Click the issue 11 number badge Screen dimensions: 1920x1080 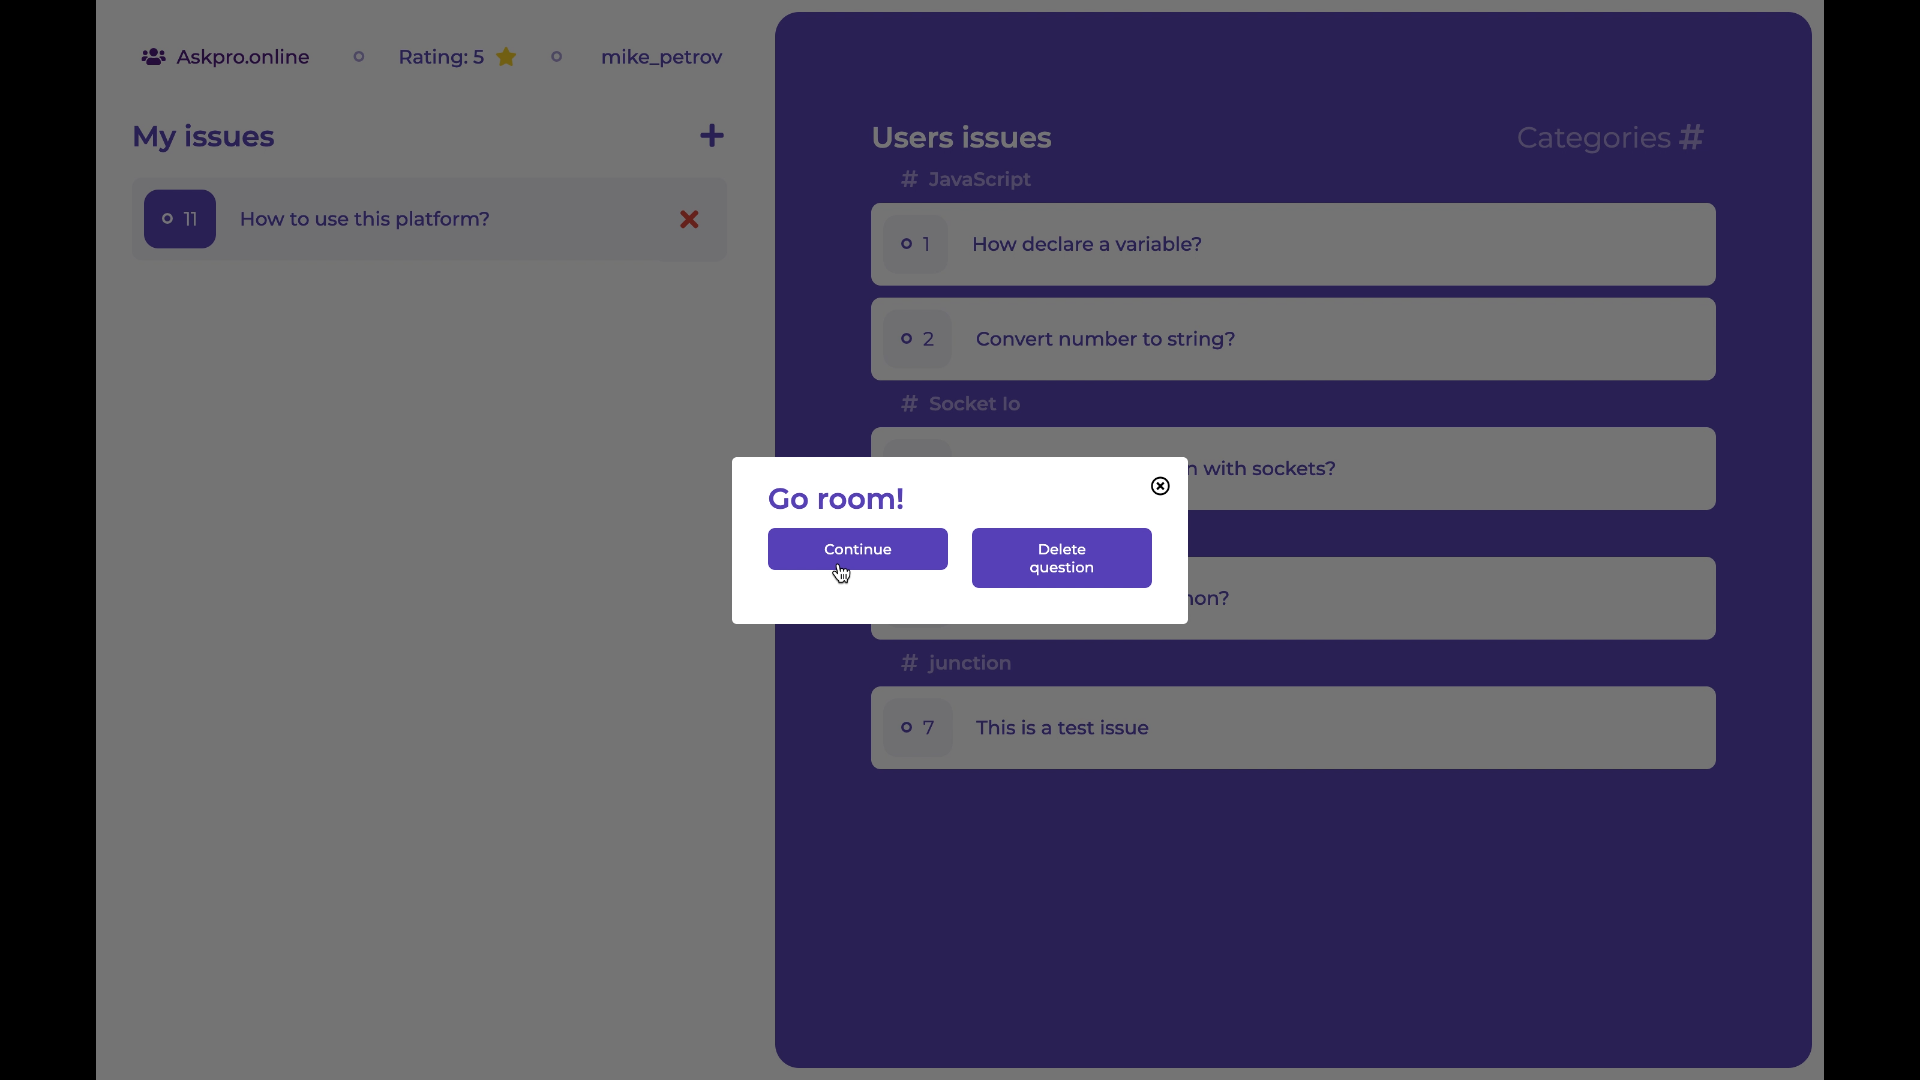[180, 219]
